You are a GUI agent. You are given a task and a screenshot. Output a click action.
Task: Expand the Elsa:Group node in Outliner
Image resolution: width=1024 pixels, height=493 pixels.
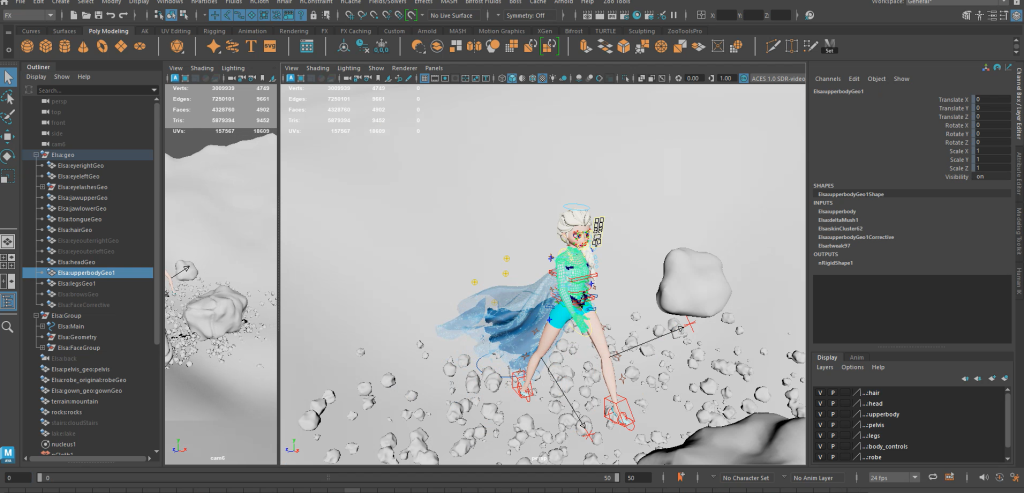pyautogui.click(x=37, y=315)
